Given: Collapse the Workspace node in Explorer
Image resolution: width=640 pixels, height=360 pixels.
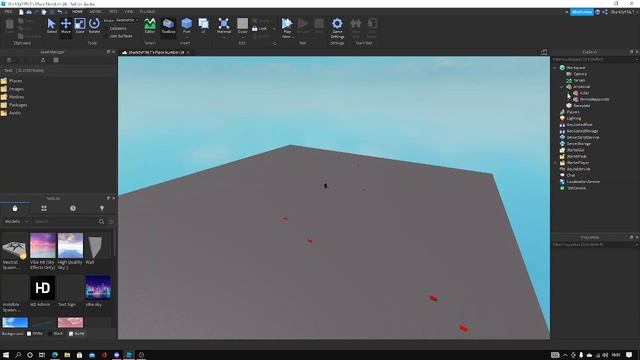Looking at the screenshot, I should [555, 68].
